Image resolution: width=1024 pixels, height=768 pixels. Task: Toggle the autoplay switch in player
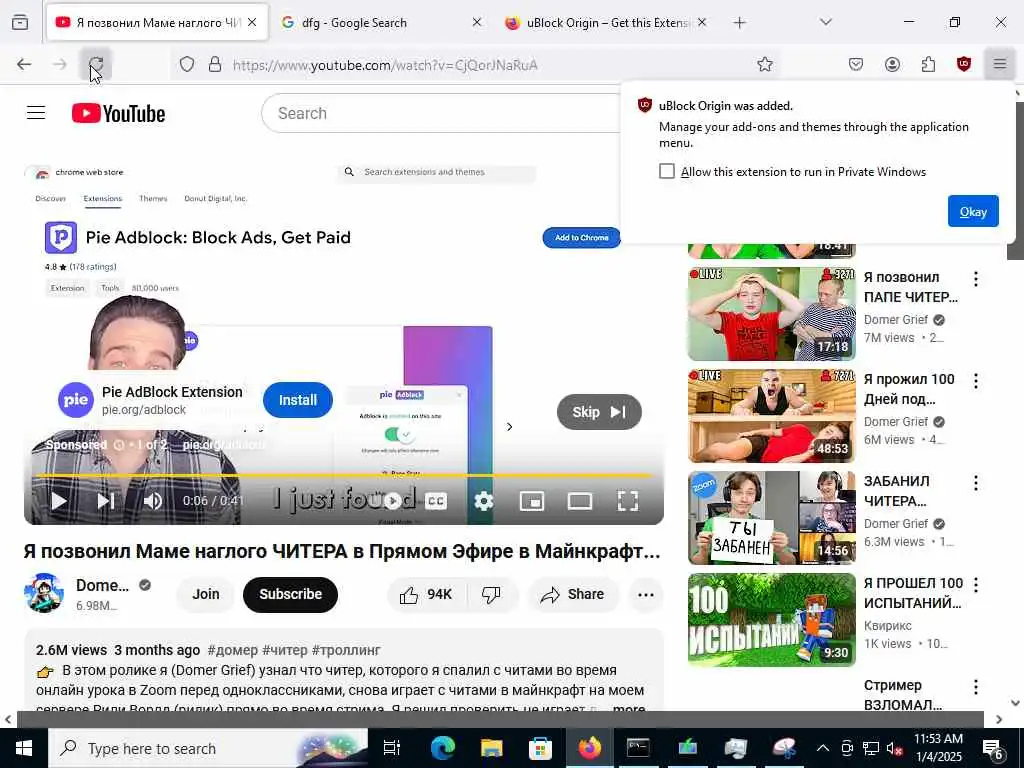[x=392, y=501]
